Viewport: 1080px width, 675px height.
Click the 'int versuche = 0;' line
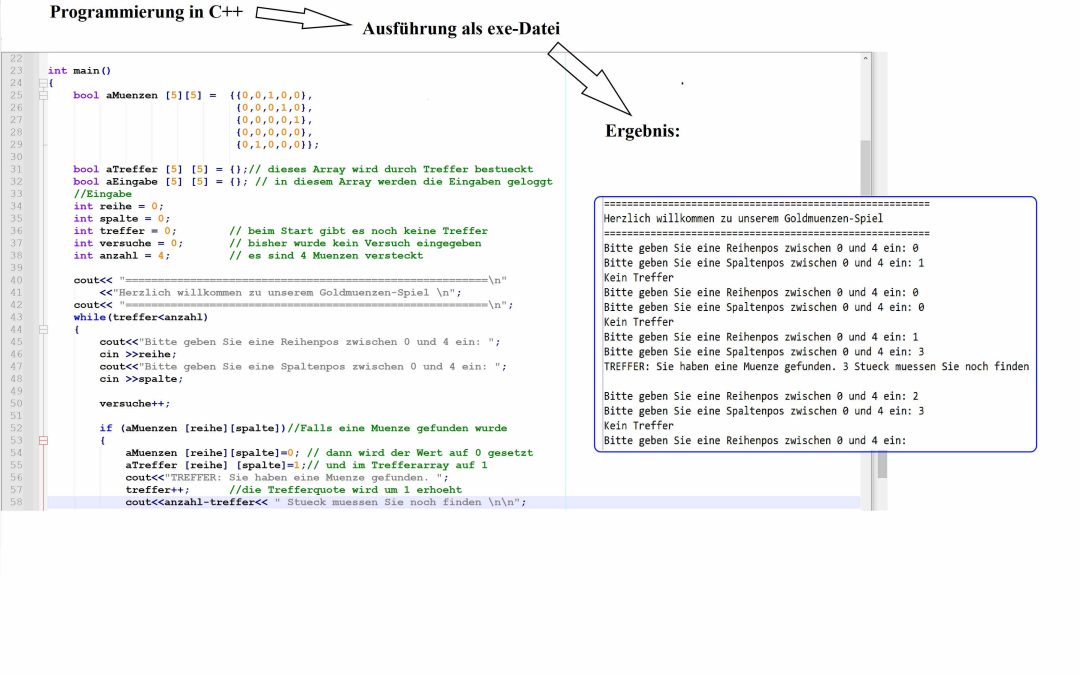[x=128, y=243]
